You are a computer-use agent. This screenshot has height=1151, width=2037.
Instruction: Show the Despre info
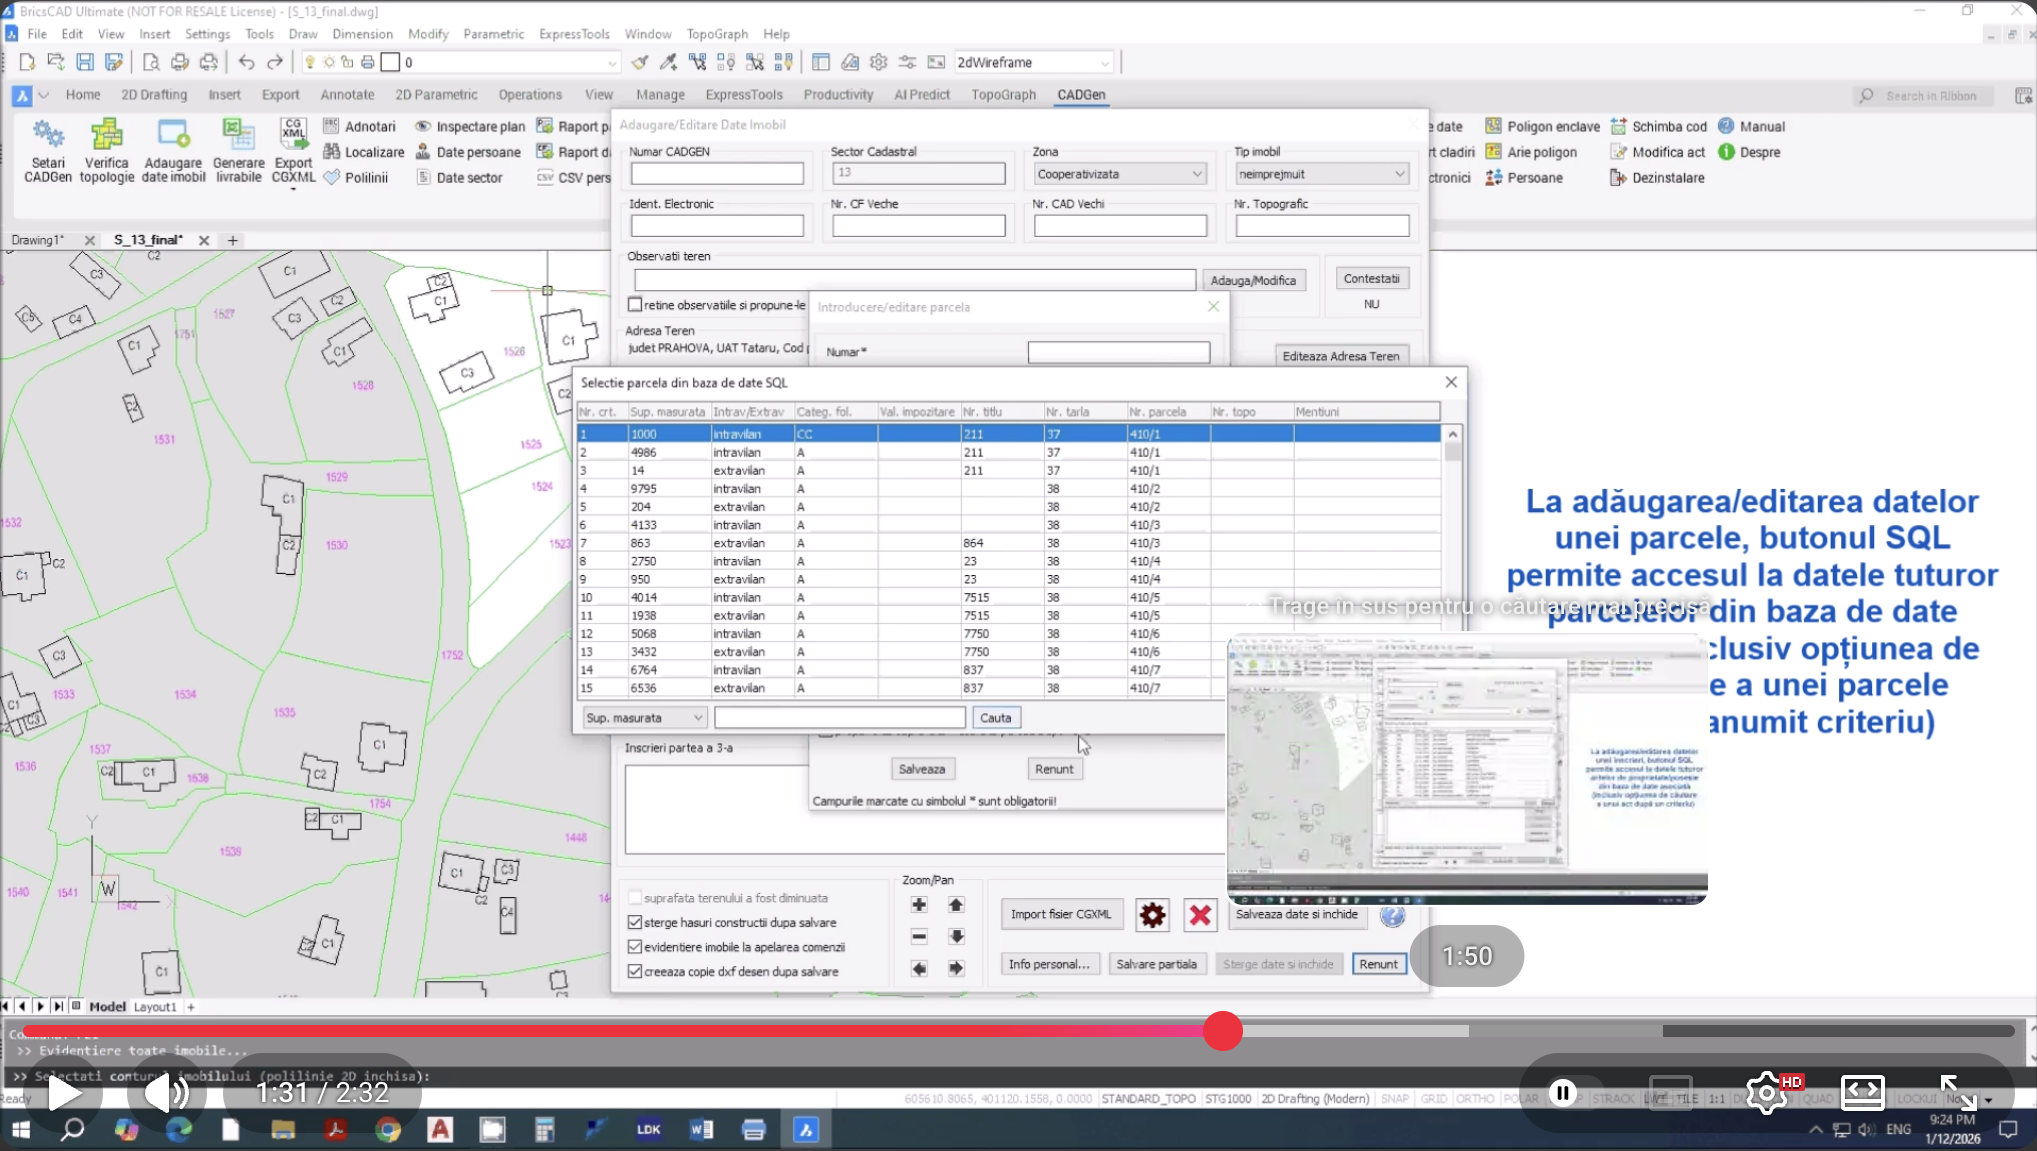point(1749,152)
